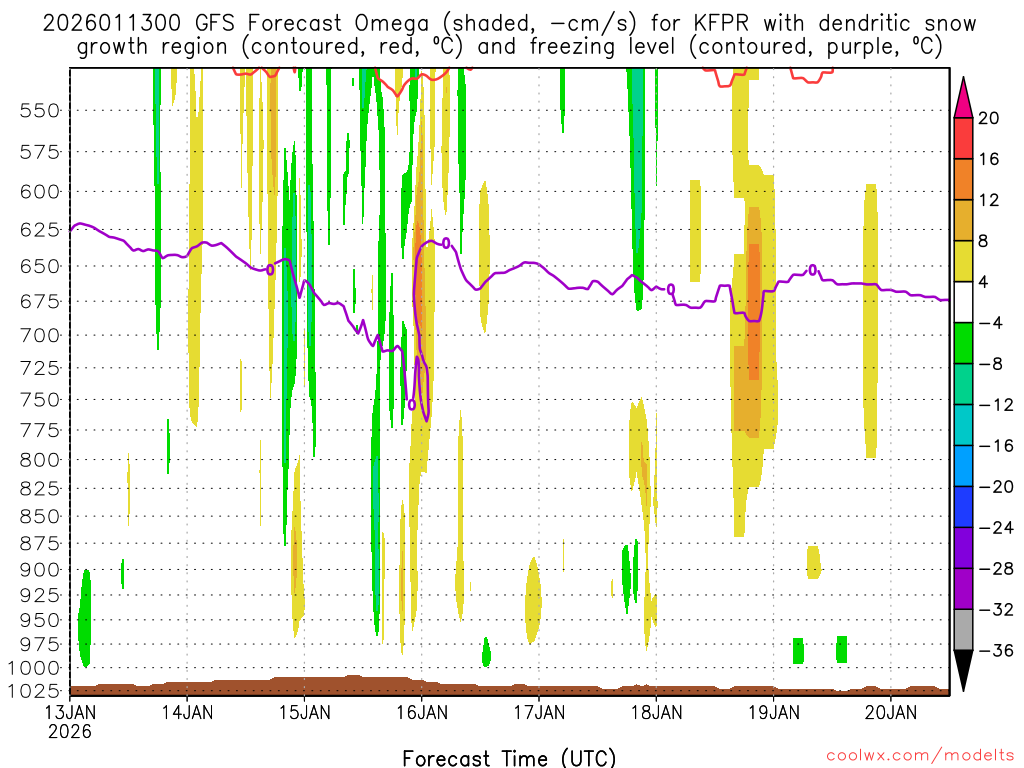Jump to the 20JAN time axis label

(x=890, y=713)
